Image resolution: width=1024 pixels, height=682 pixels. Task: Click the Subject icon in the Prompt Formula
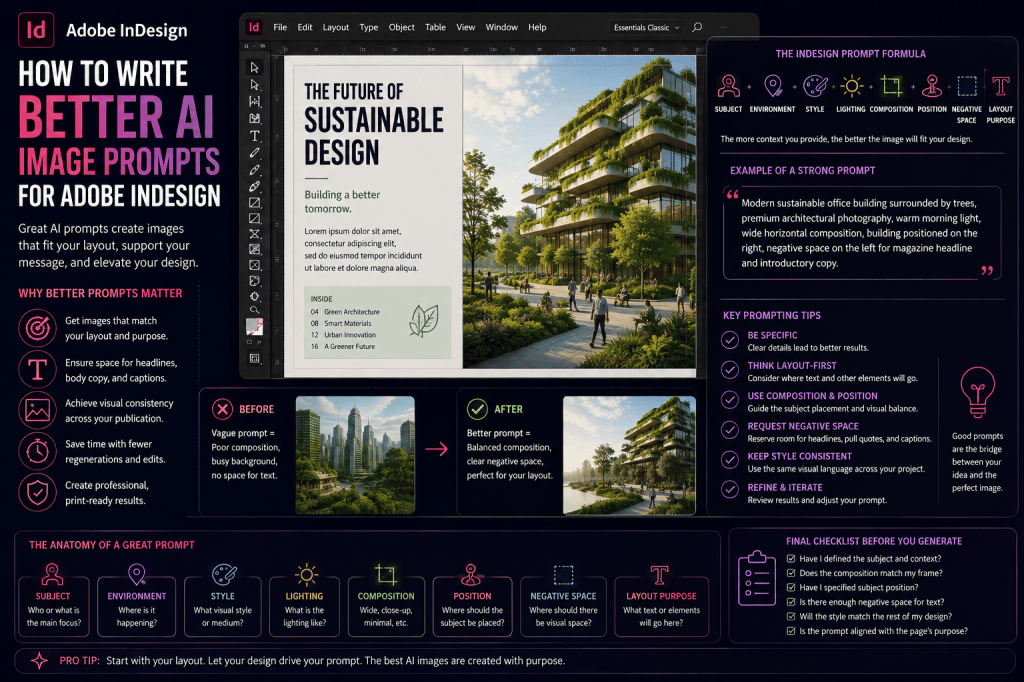coord(728,86)
